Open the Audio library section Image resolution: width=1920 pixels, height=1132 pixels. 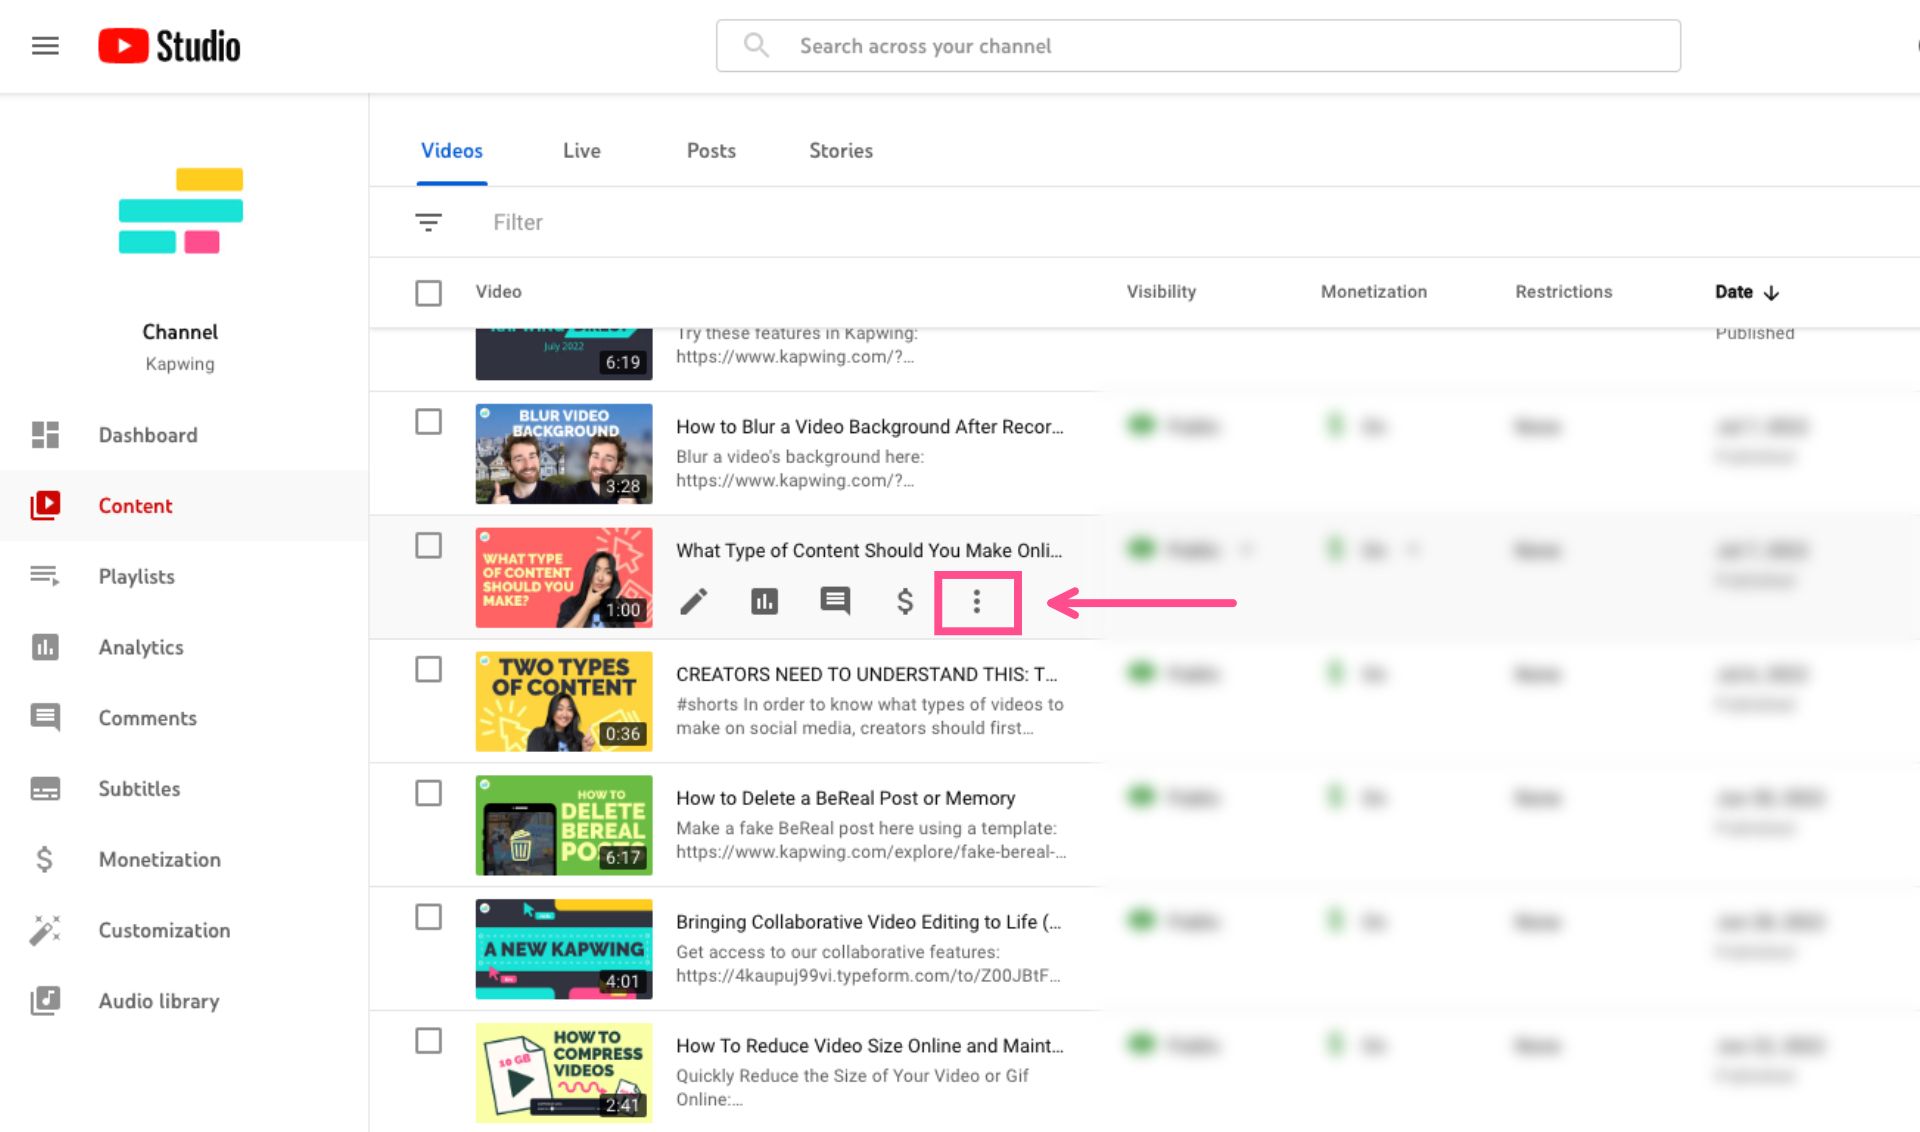tap(158, 1001)
